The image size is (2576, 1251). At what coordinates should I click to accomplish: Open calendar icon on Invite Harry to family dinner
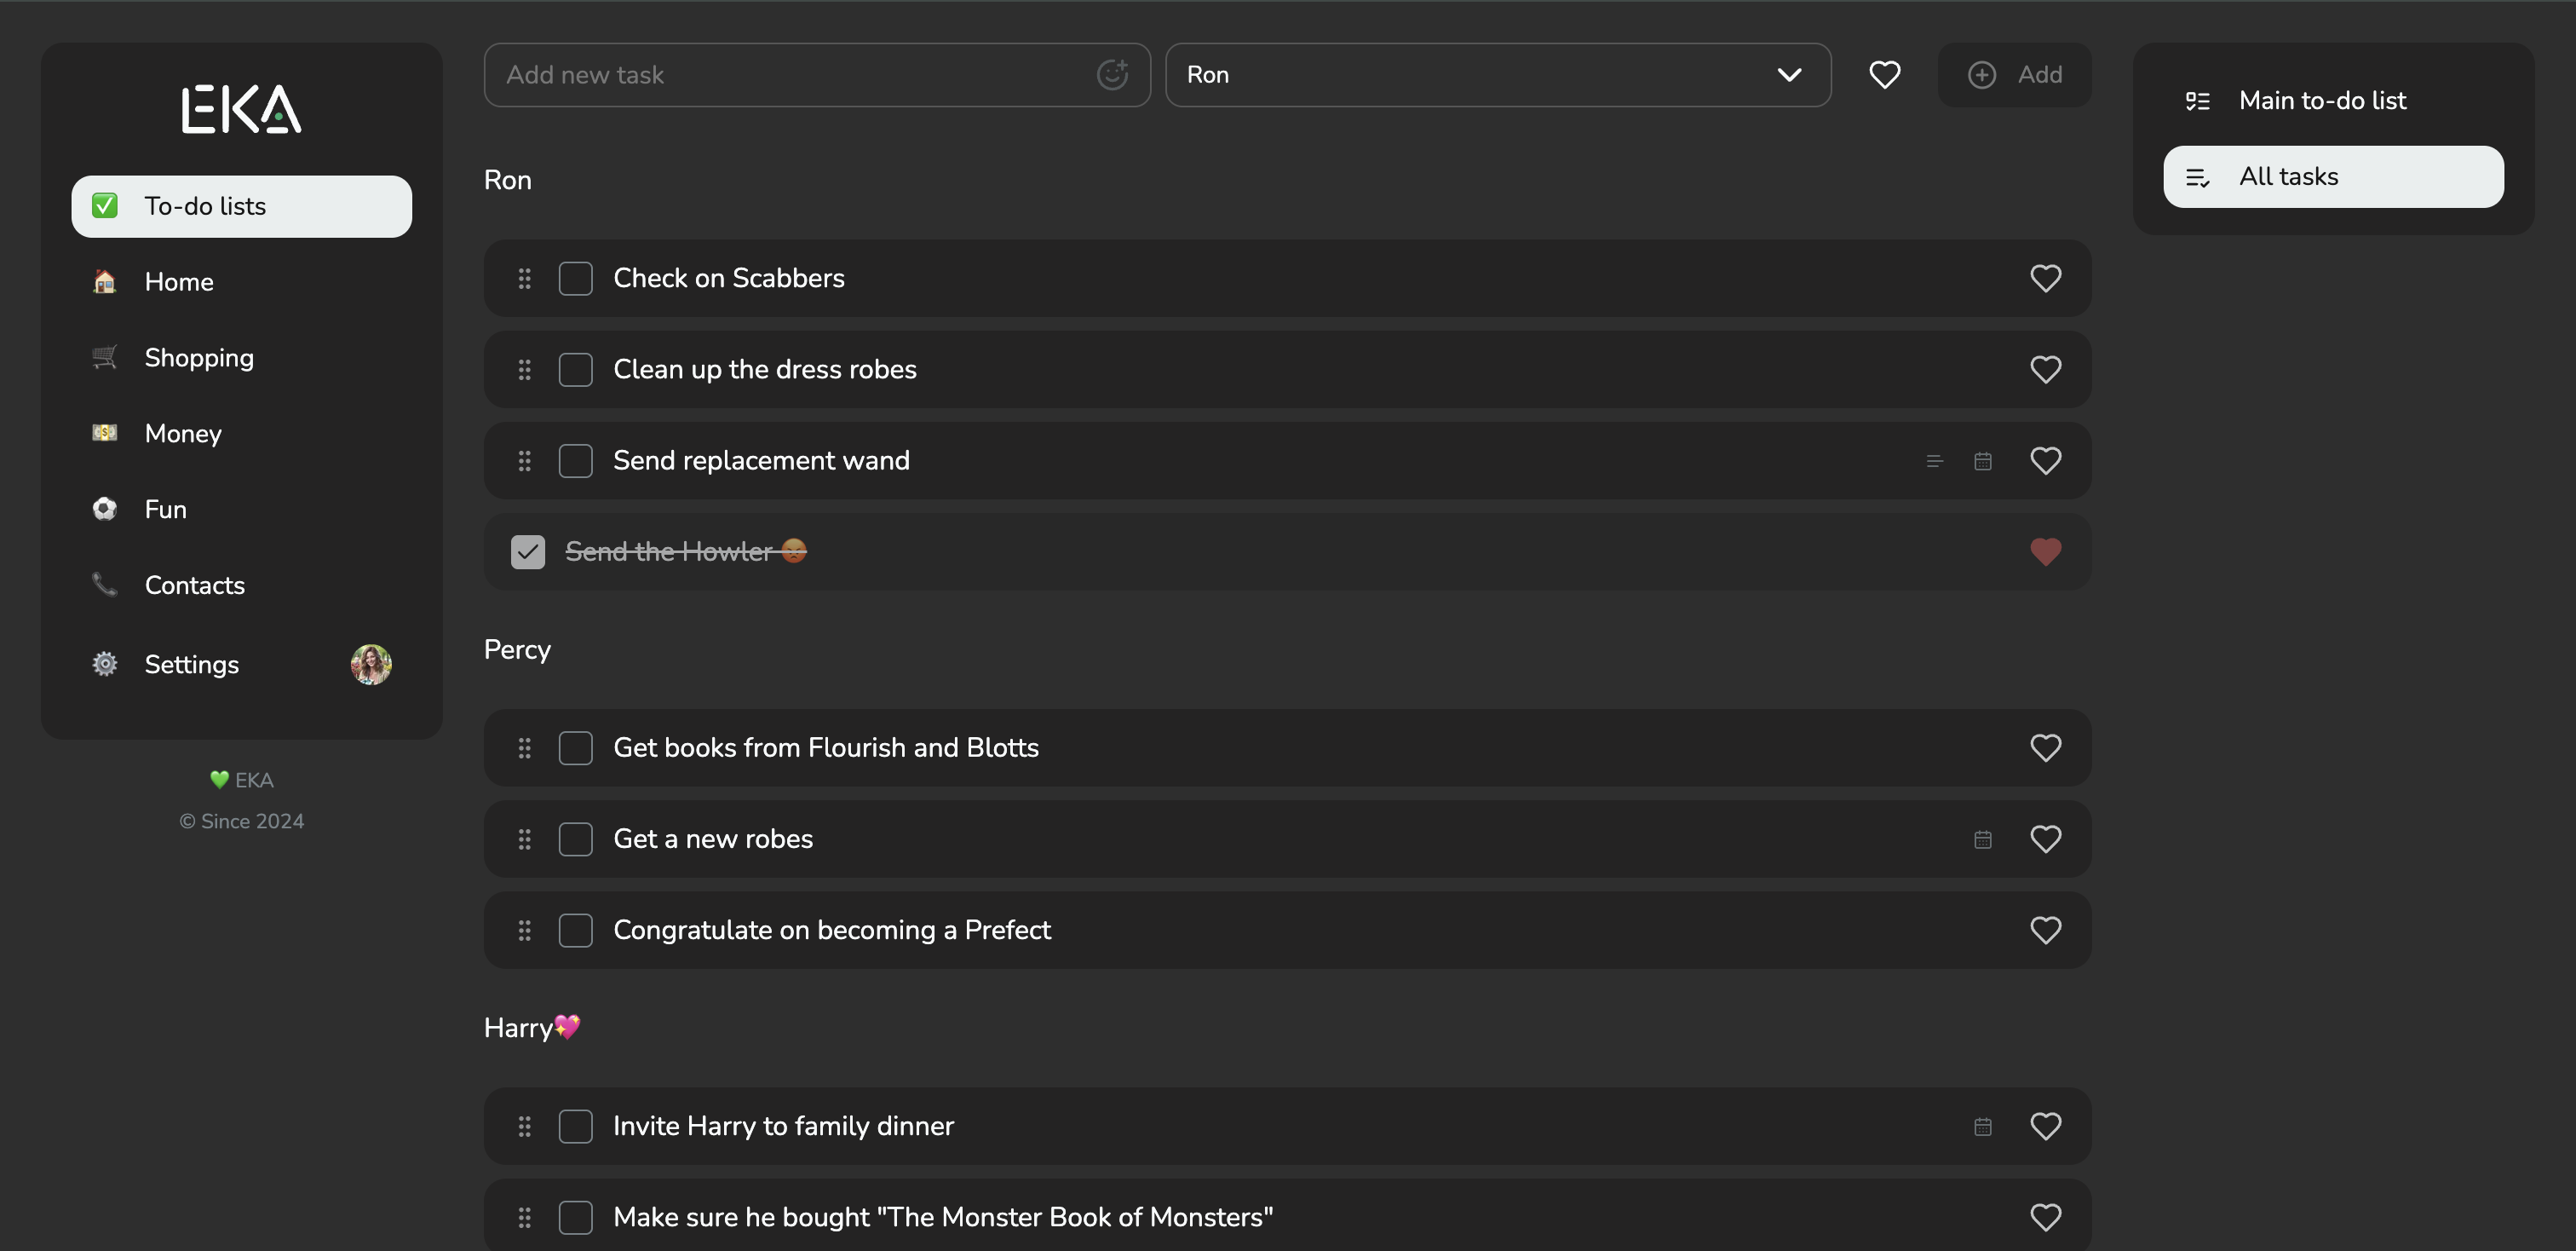coord(1983,1126)
